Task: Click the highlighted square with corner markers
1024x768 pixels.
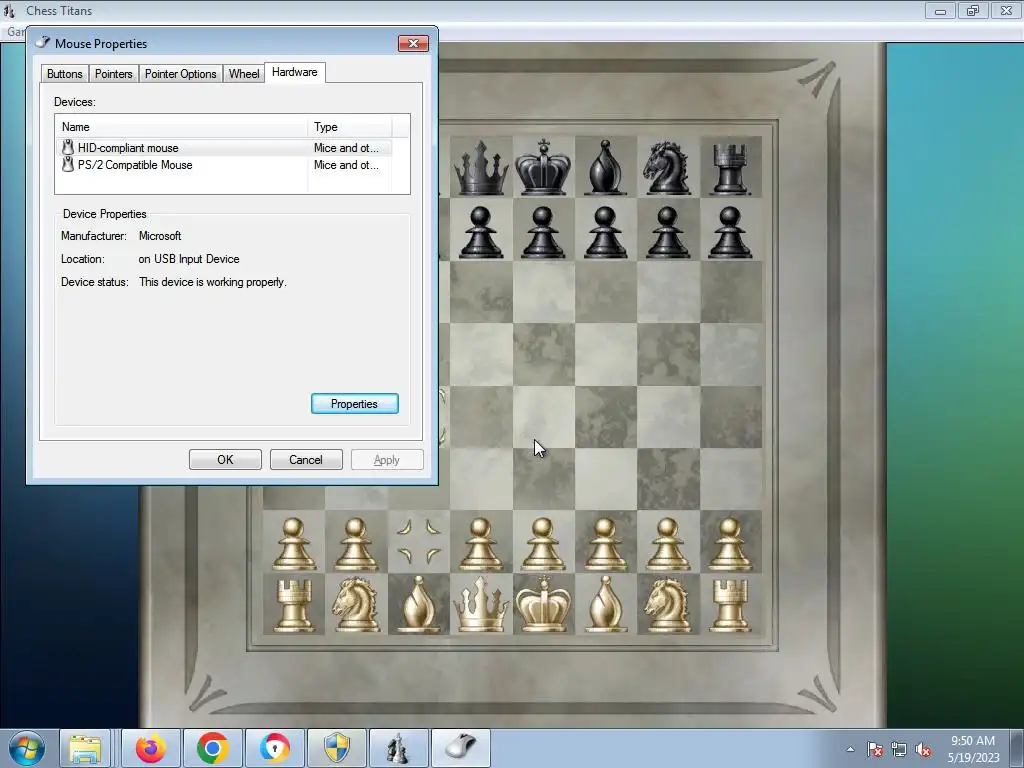Action: pyautogui.click(x=419, y=541)
